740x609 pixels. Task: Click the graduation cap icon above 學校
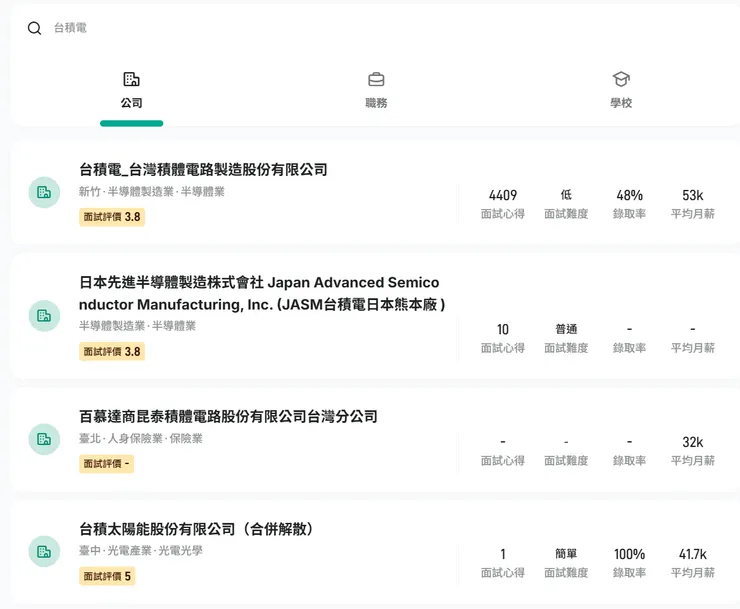pos(621,79)
